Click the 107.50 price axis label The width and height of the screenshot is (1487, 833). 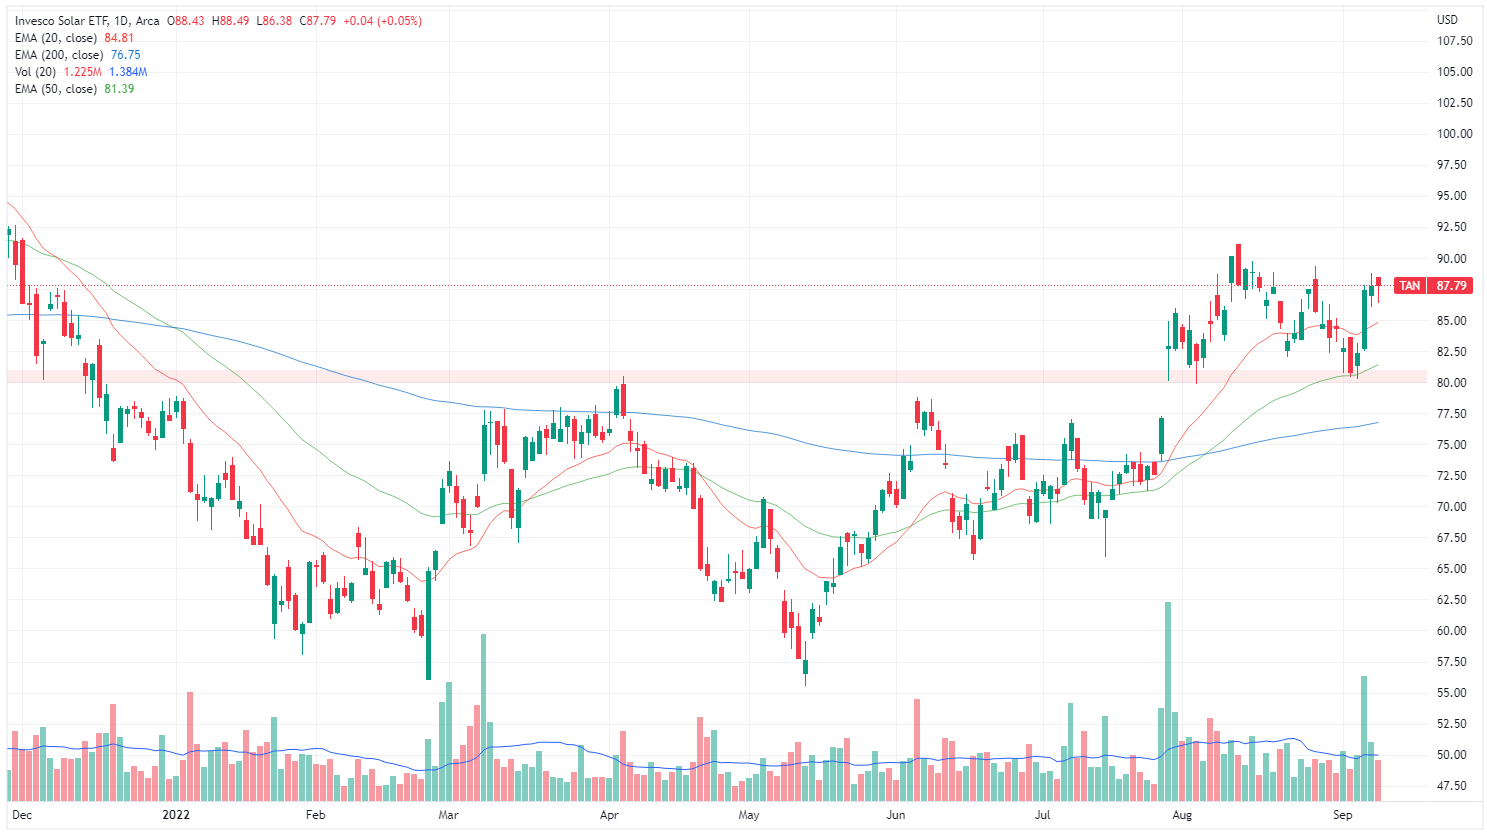coord(1455,41)
